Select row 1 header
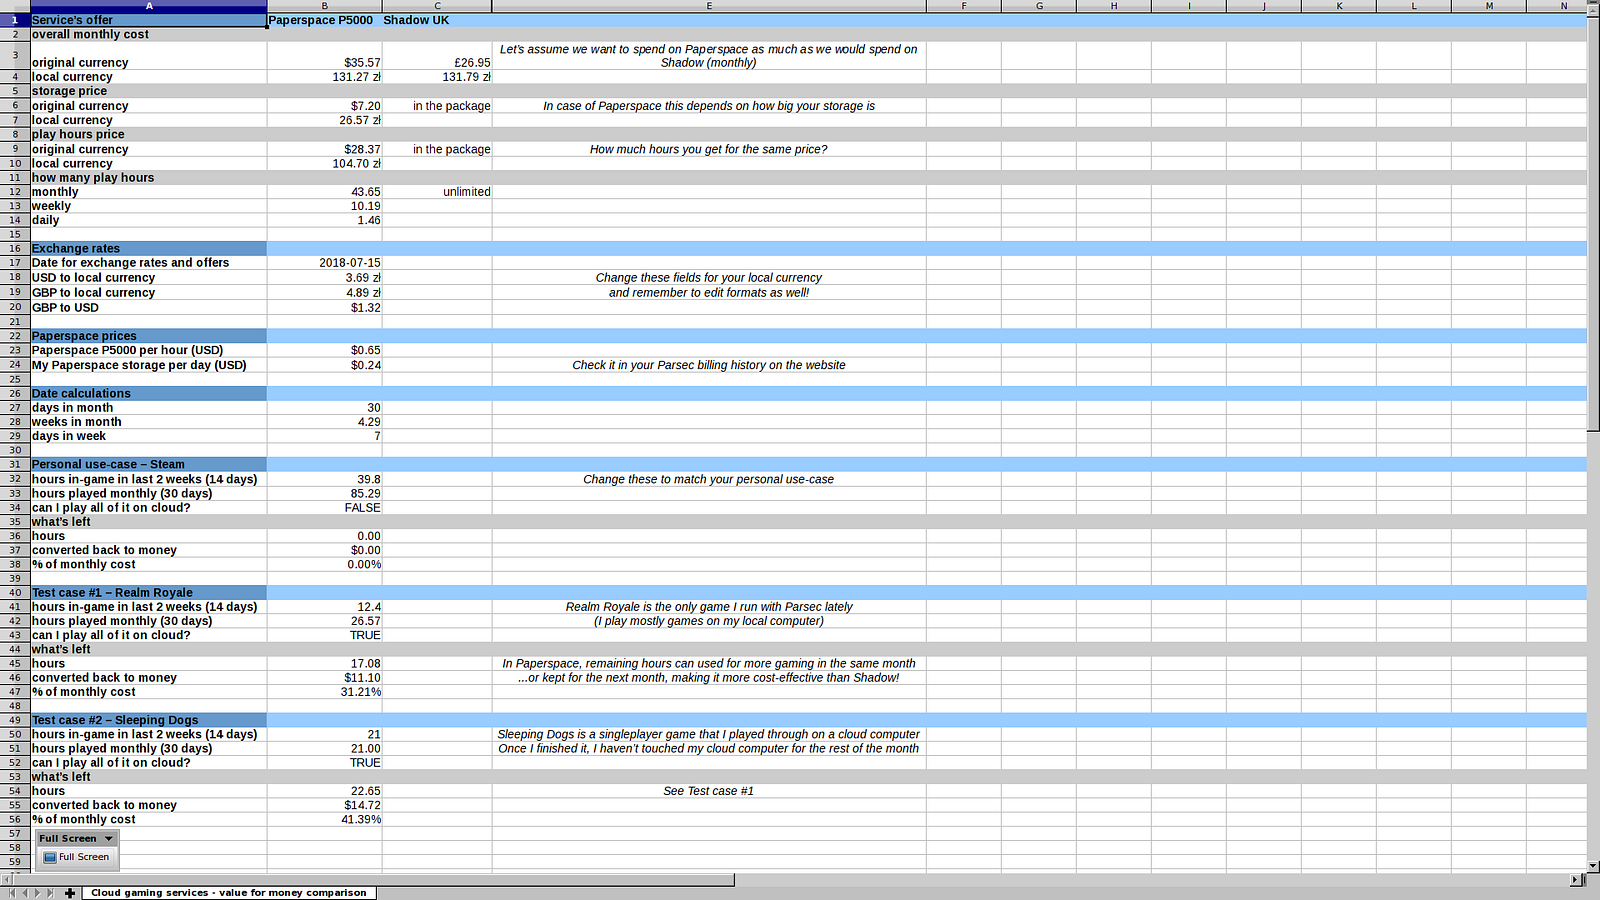Viewport: 1600px width, 900px height. [15, 20]
